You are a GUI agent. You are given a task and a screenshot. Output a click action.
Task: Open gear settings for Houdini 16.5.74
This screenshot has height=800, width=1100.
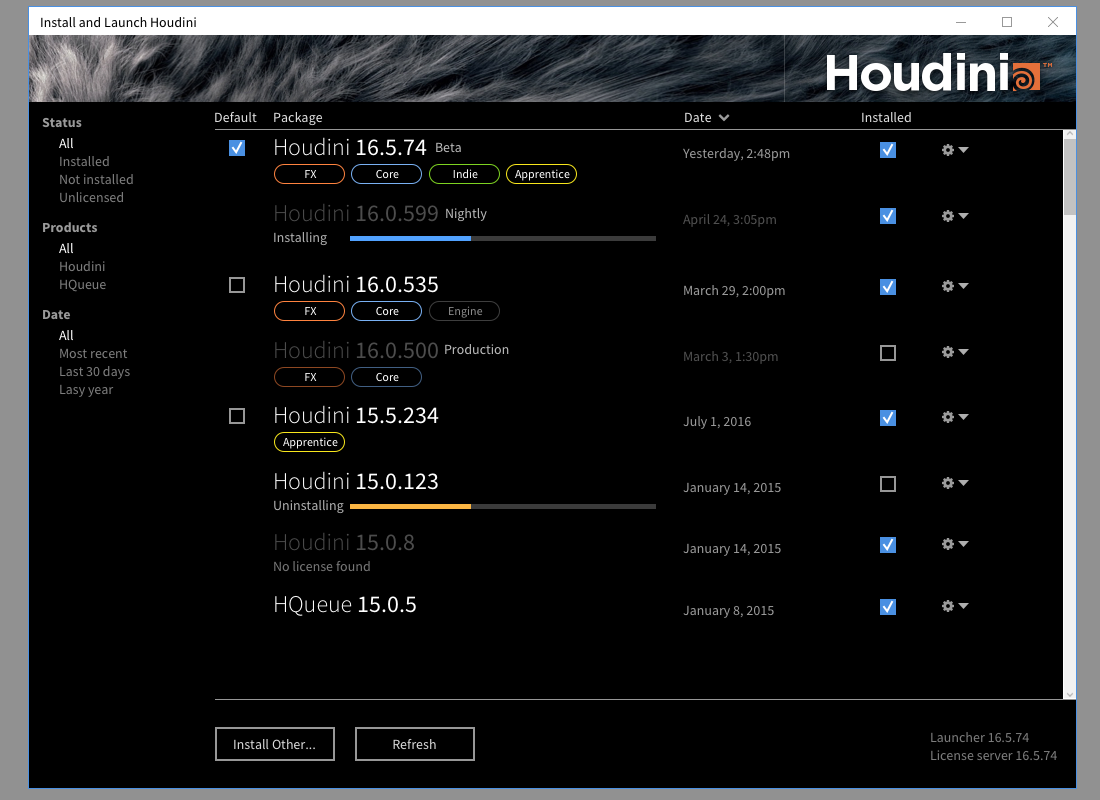pos(954,150)
